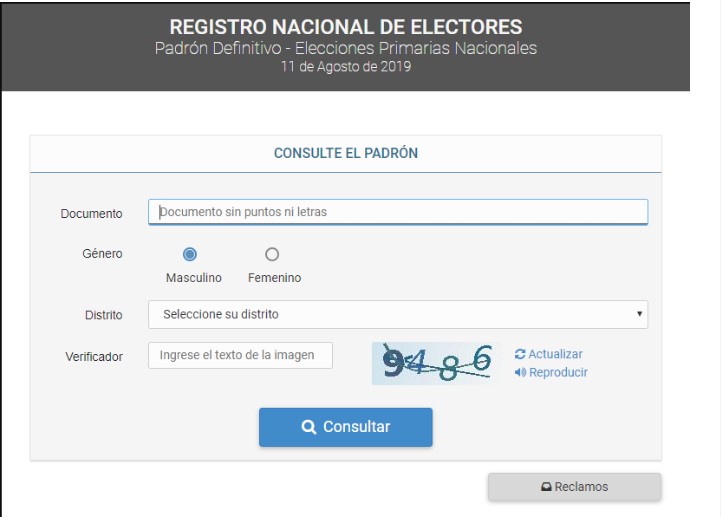This screenshot has width=721, height=517.
Task: Click the speaker icon beside Reproducir
Action: pyautogui.click(x=520, y=372)
